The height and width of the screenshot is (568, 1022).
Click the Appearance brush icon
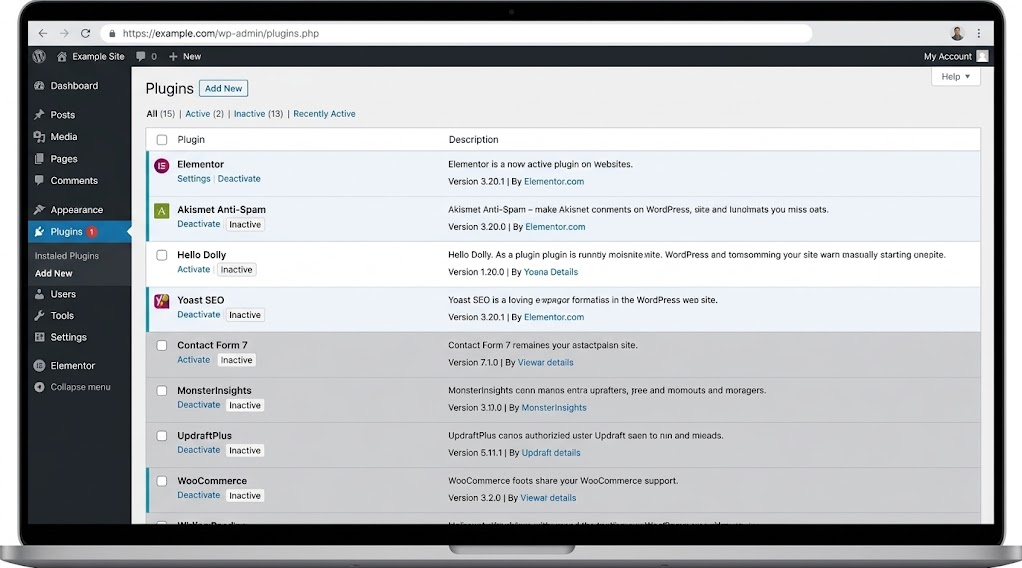[x=39, y=209]
